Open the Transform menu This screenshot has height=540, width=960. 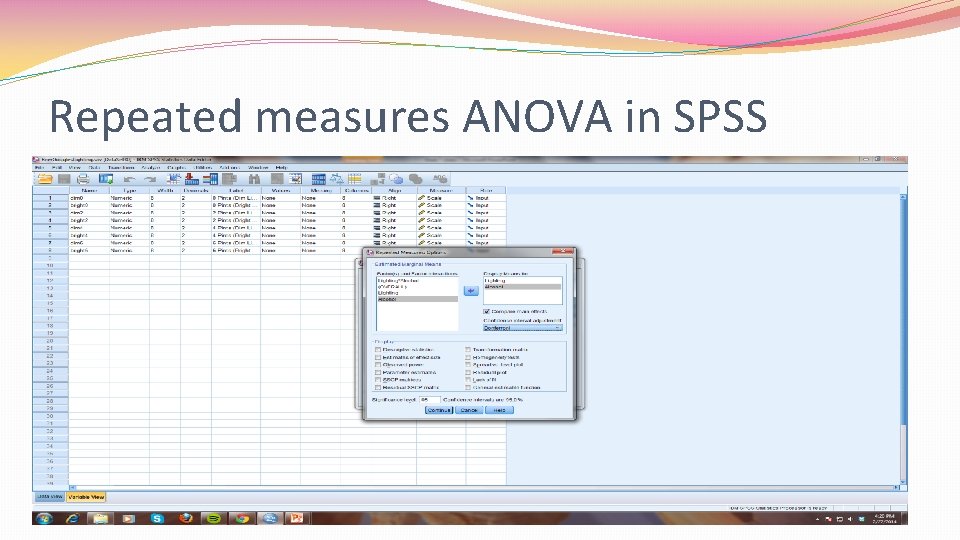pyautogui.click(x=121, y=167)
